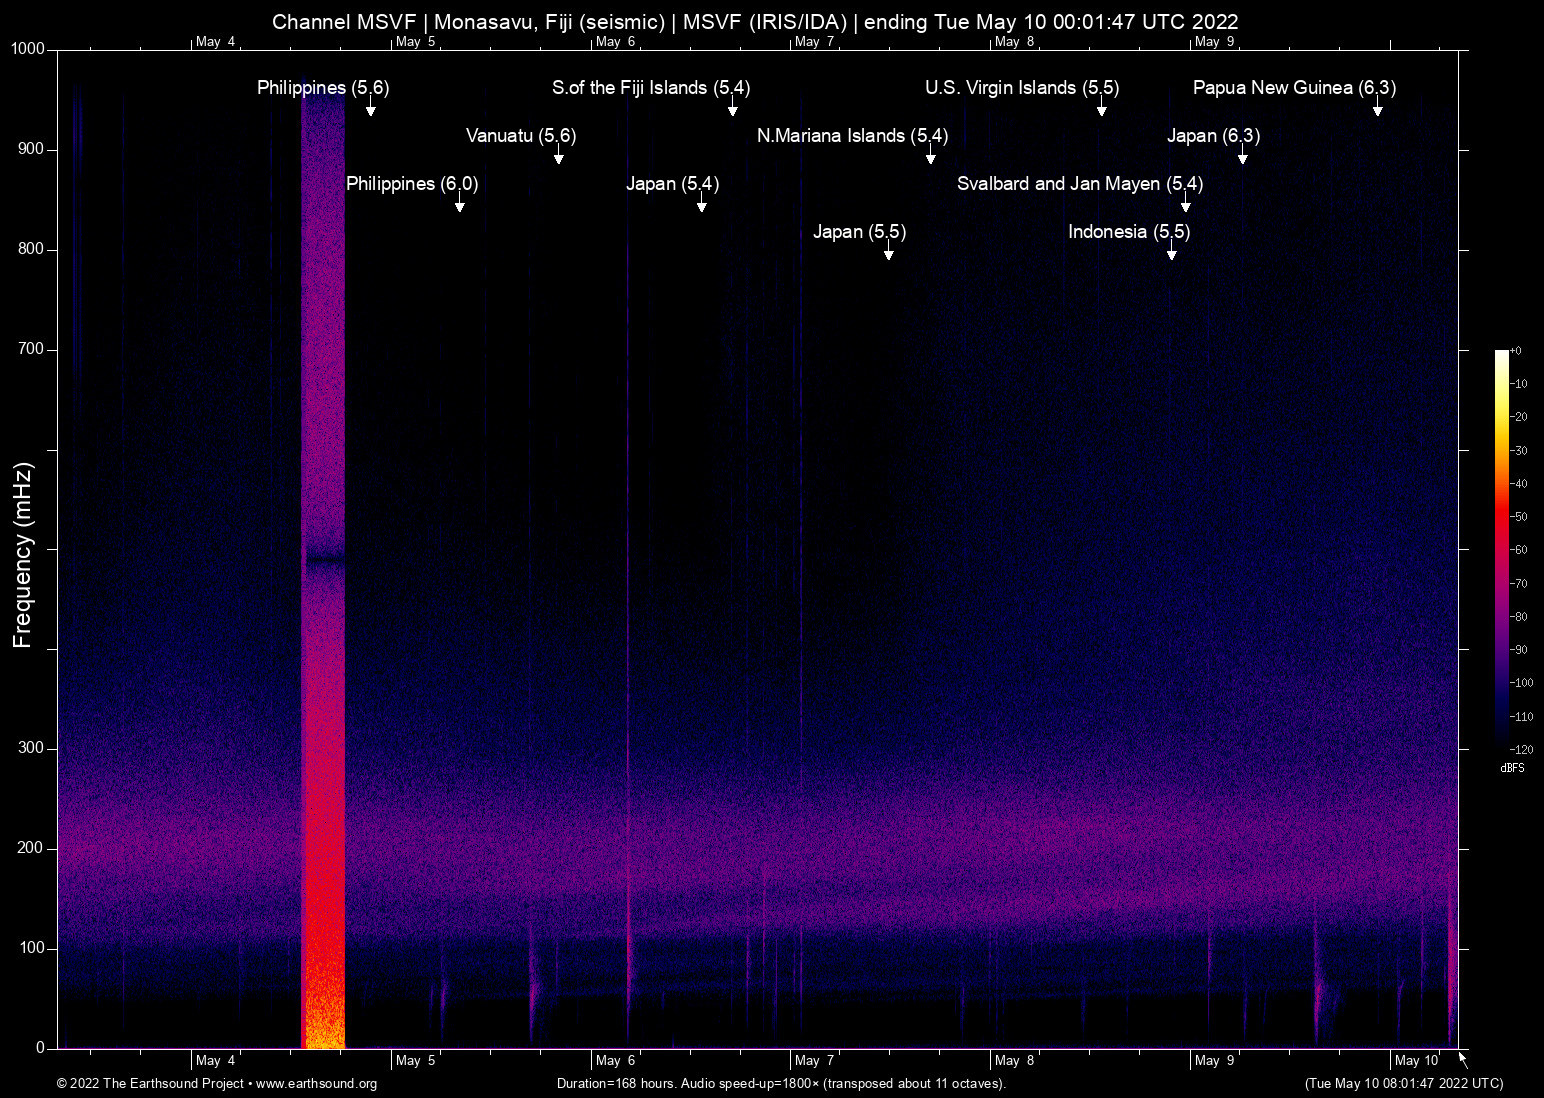Click the channel MSVF title text
Viewport: 1544px width, 1098px height.
click(755, 21)
